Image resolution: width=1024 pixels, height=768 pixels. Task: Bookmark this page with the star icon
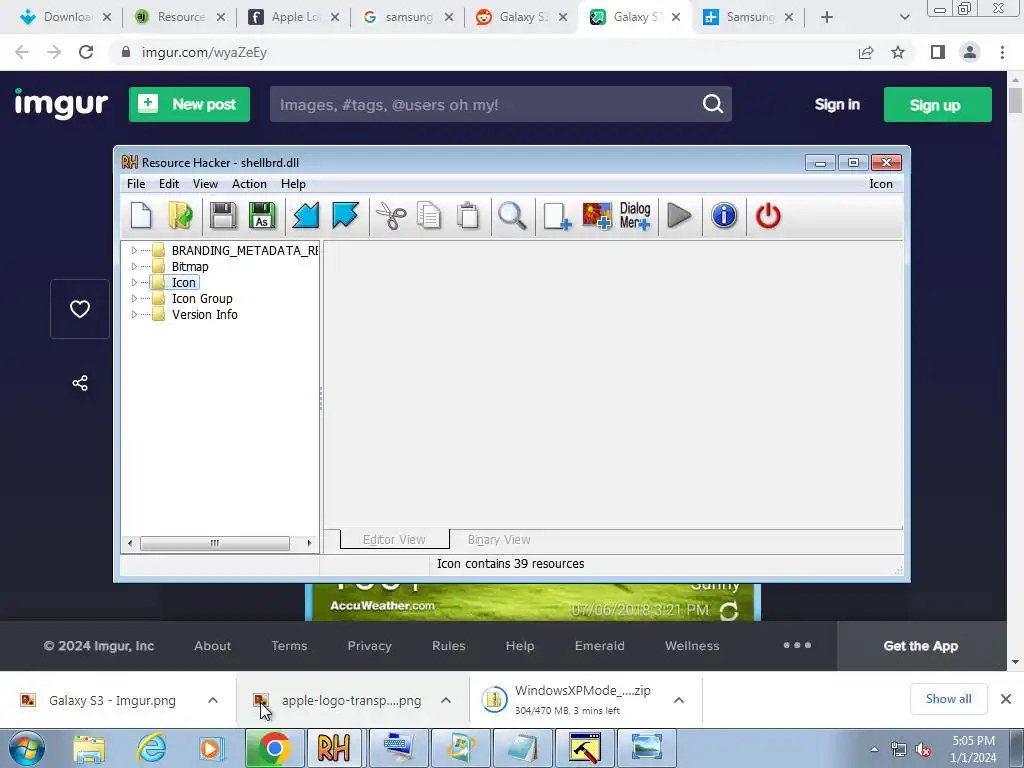click(x=898, y=52)
